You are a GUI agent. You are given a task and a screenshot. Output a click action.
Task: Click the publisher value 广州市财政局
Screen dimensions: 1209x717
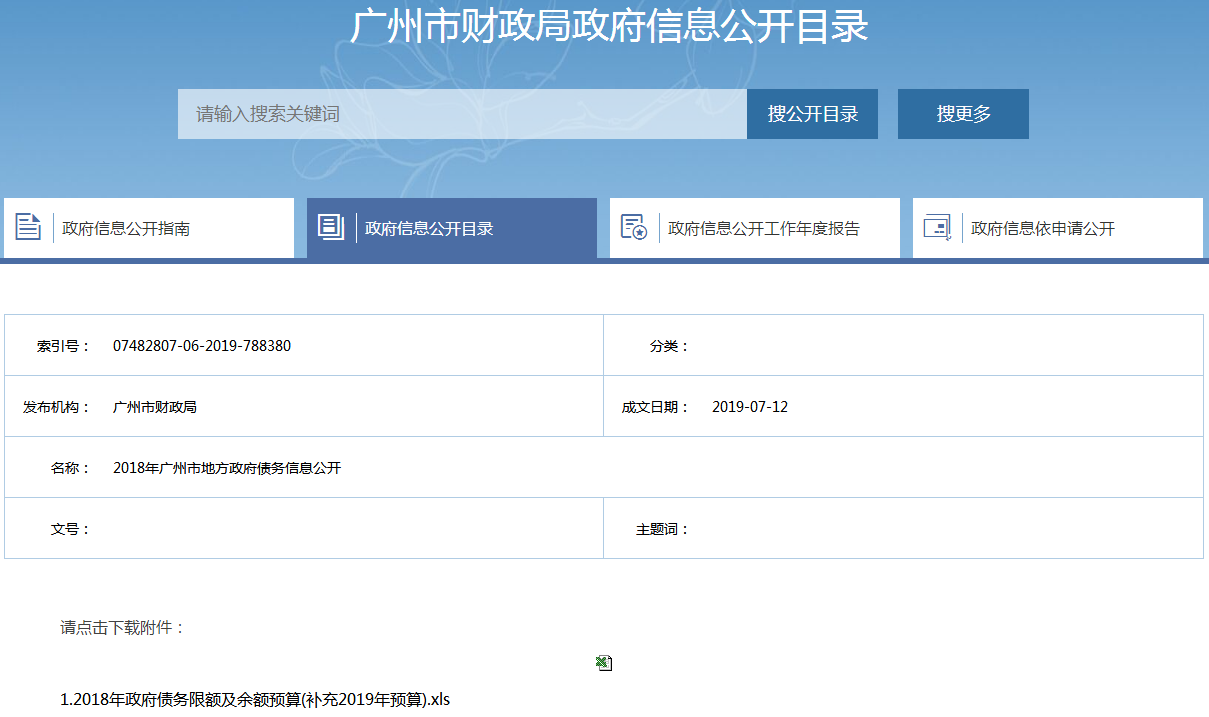pyautogui.click(x=155, y=407)
